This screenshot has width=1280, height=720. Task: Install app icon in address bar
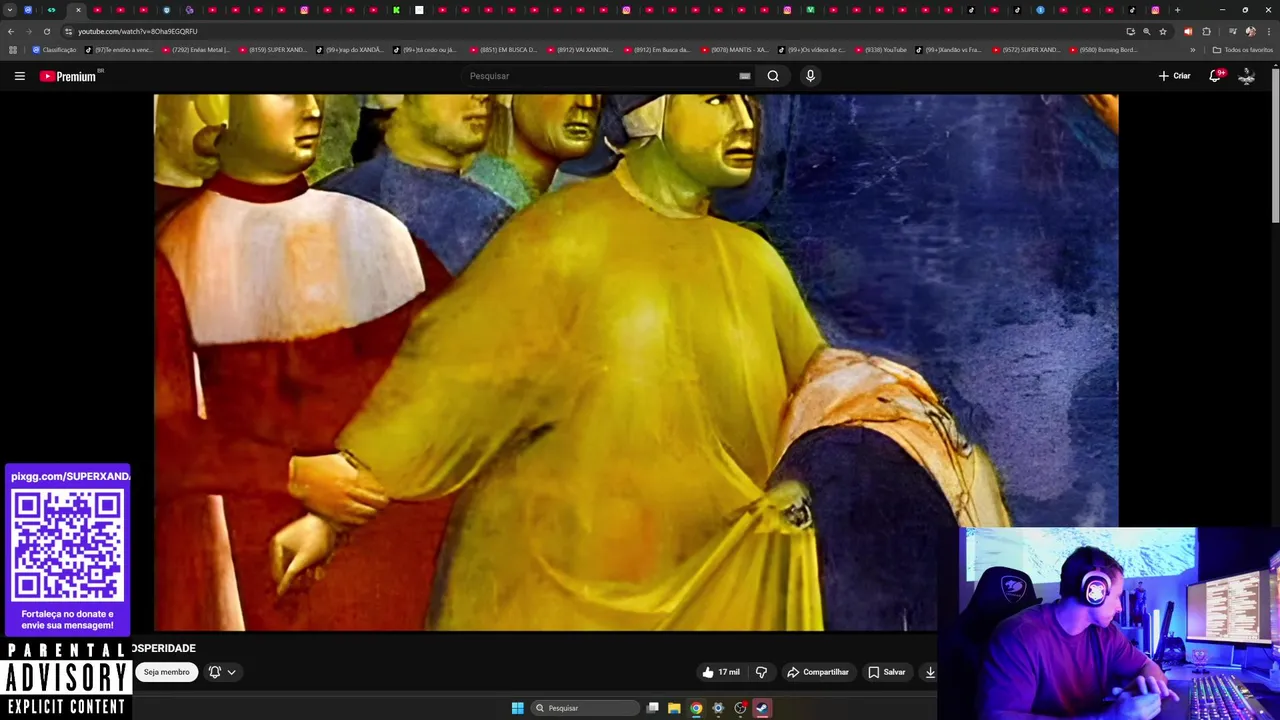click(1130, 31)
